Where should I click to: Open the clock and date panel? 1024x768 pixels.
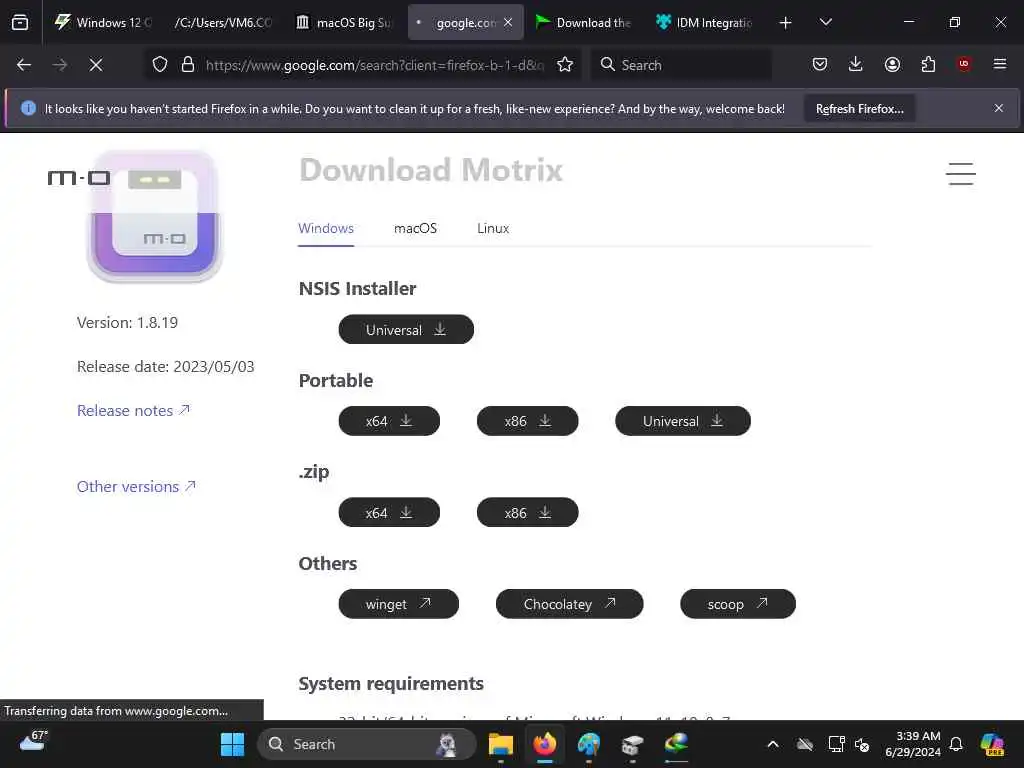click(912, 744)
